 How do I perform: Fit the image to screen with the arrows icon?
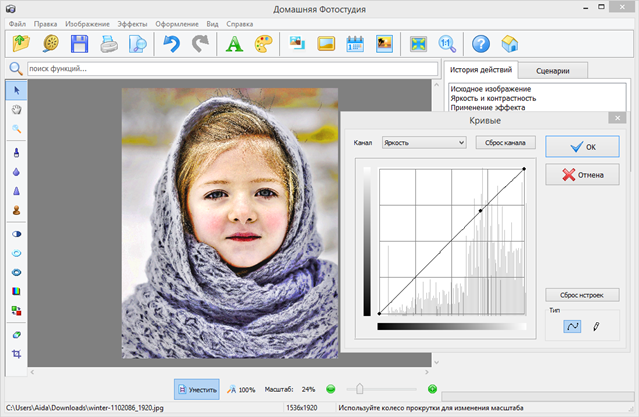(419, 44)
